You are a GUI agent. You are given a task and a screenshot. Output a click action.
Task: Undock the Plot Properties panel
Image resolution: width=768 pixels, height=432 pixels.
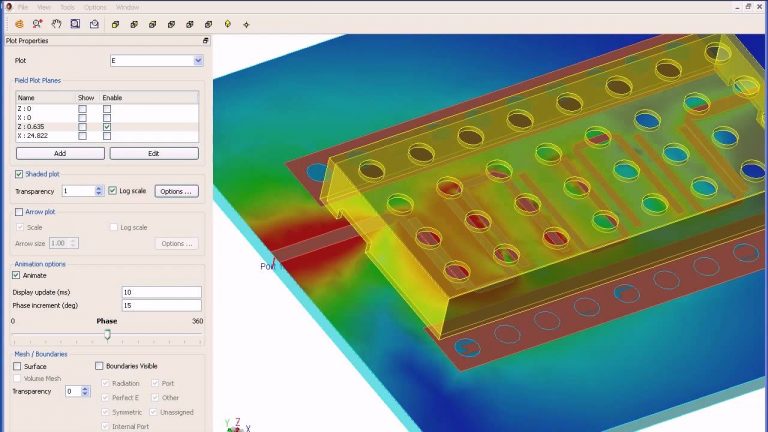(206, 41)
